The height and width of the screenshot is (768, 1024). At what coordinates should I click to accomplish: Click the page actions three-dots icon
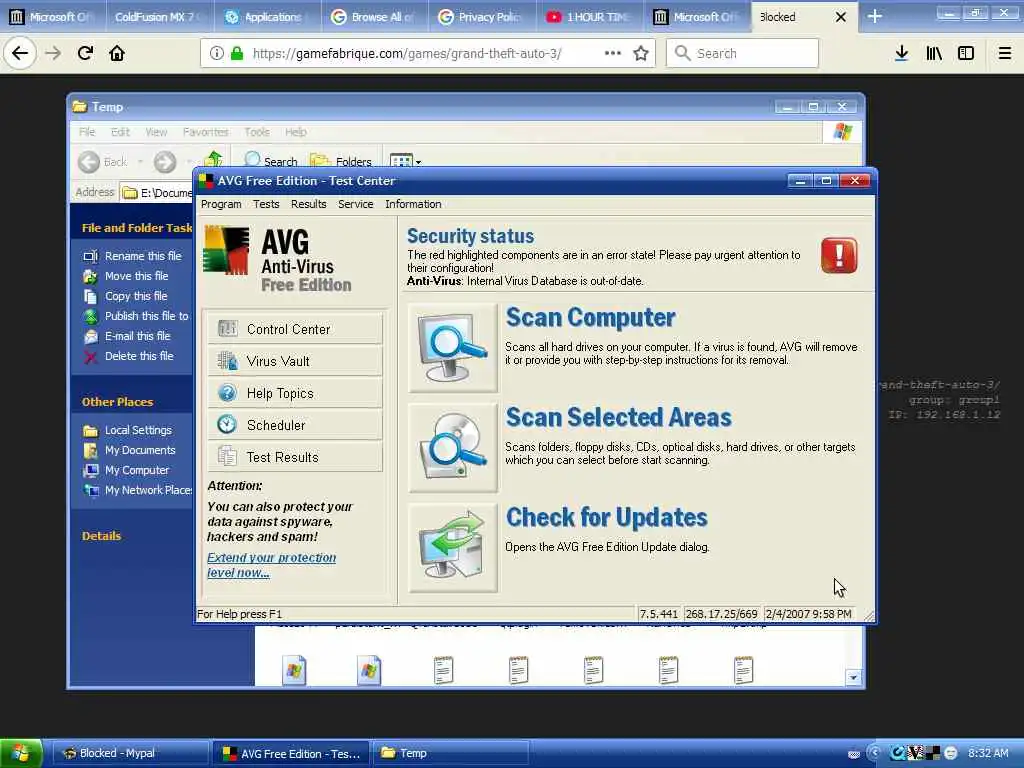(x=613, y=54)
